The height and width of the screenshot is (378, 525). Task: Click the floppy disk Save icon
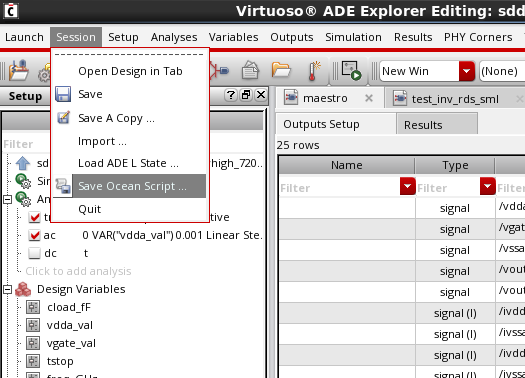pos(63,94)
